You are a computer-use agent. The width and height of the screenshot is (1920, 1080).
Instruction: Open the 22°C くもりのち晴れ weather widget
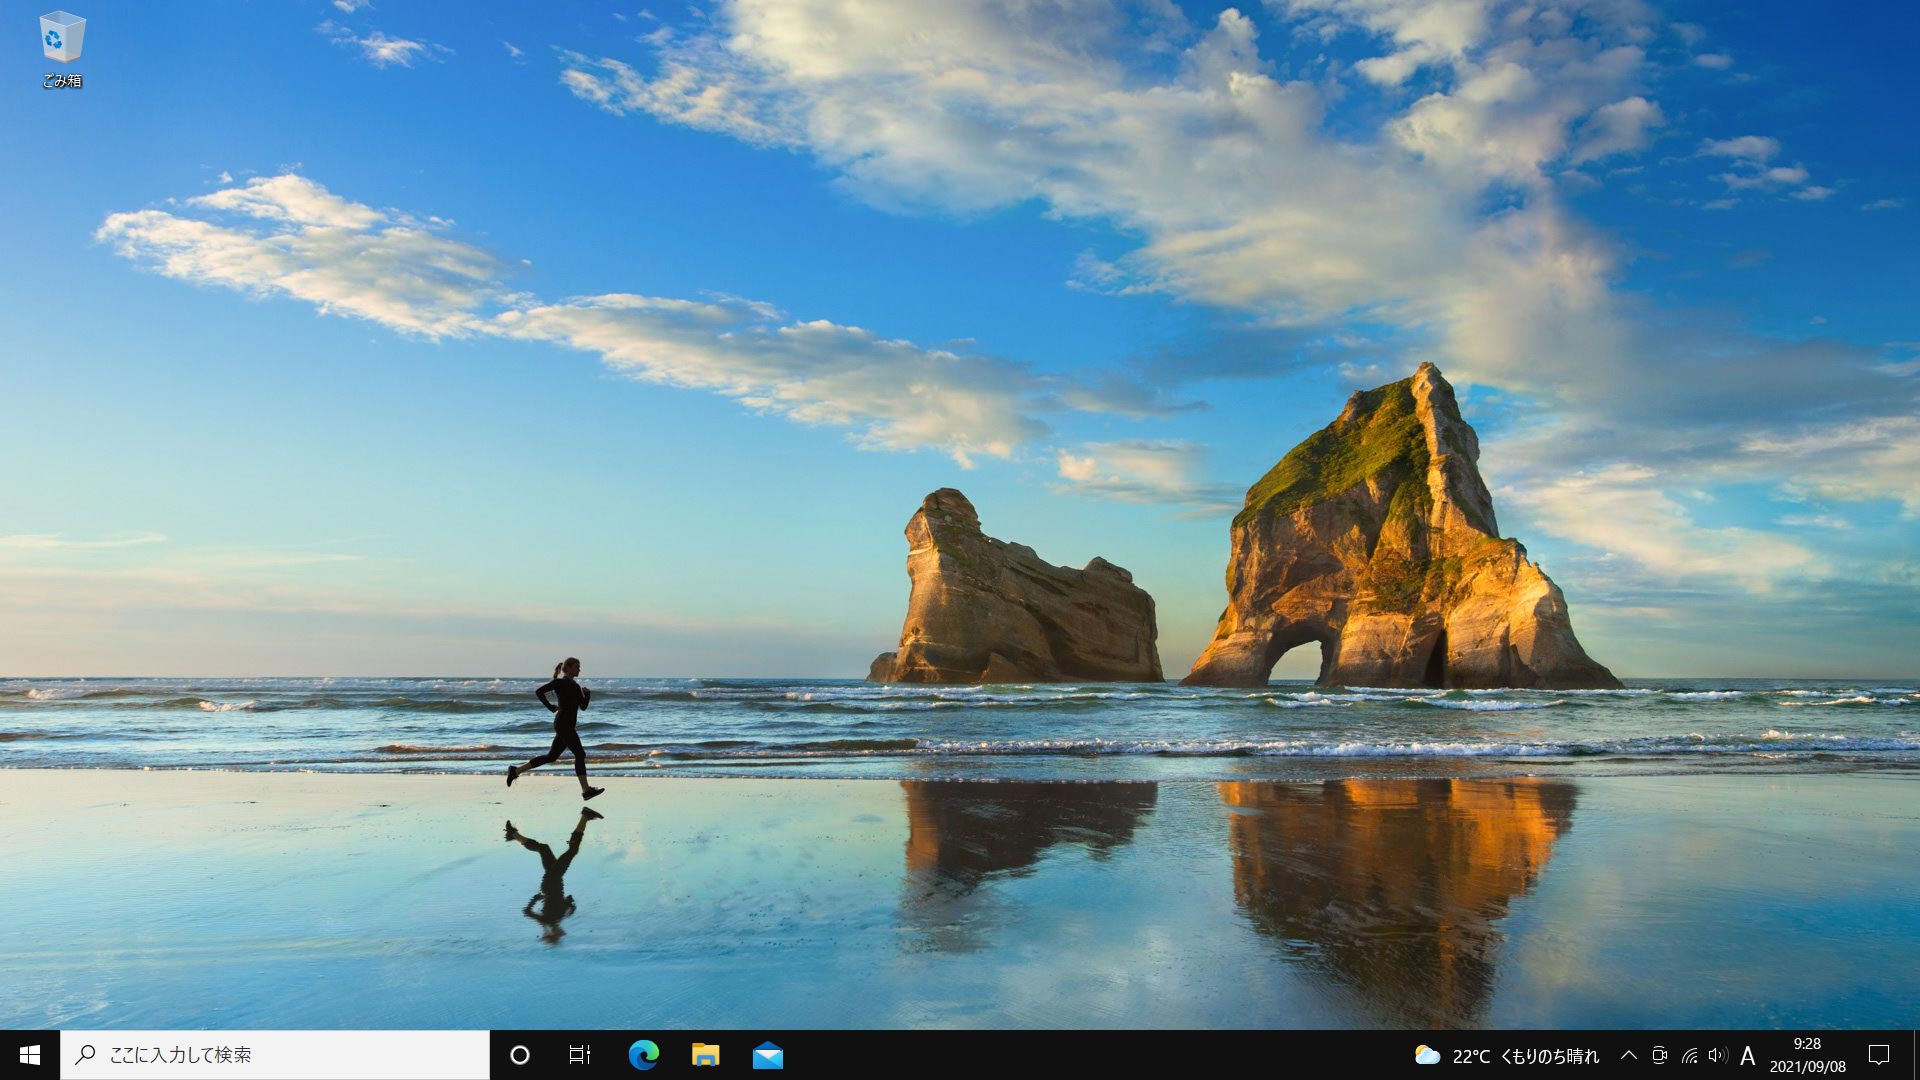[1506, 1055]
